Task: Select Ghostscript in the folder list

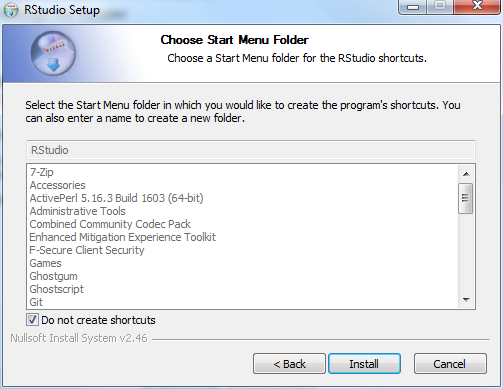Action: 57,289
